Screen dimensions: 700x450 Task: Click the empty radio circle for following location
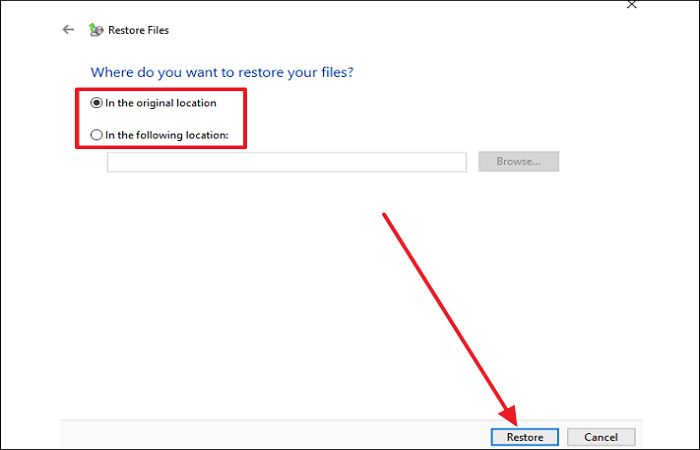[x=97, y=134]
